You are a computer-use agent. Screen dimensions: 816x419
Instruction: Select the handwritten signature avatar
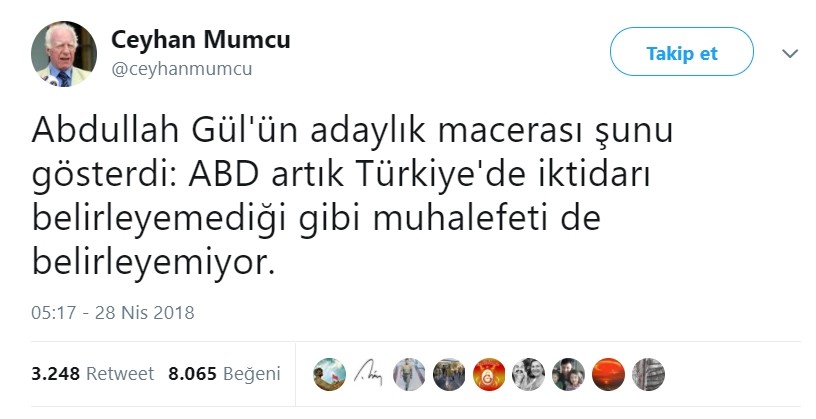click(370, 373)
